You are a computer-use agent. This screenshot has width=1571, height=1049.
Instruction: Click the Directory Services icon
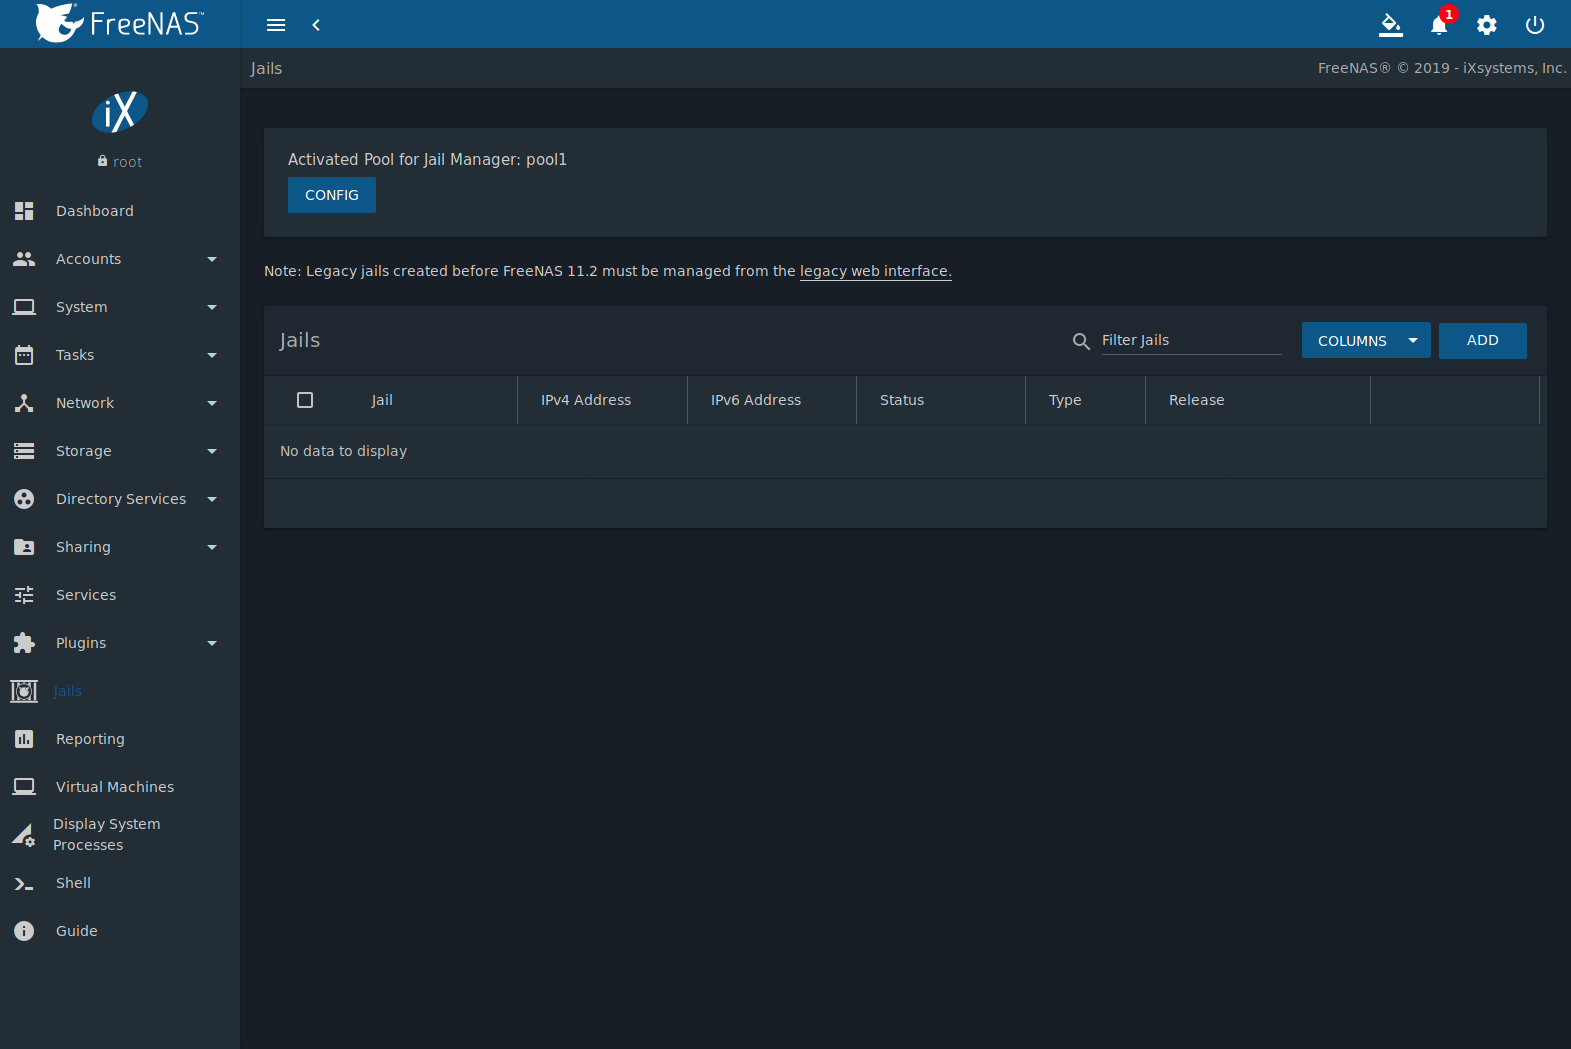pos(24,499)
